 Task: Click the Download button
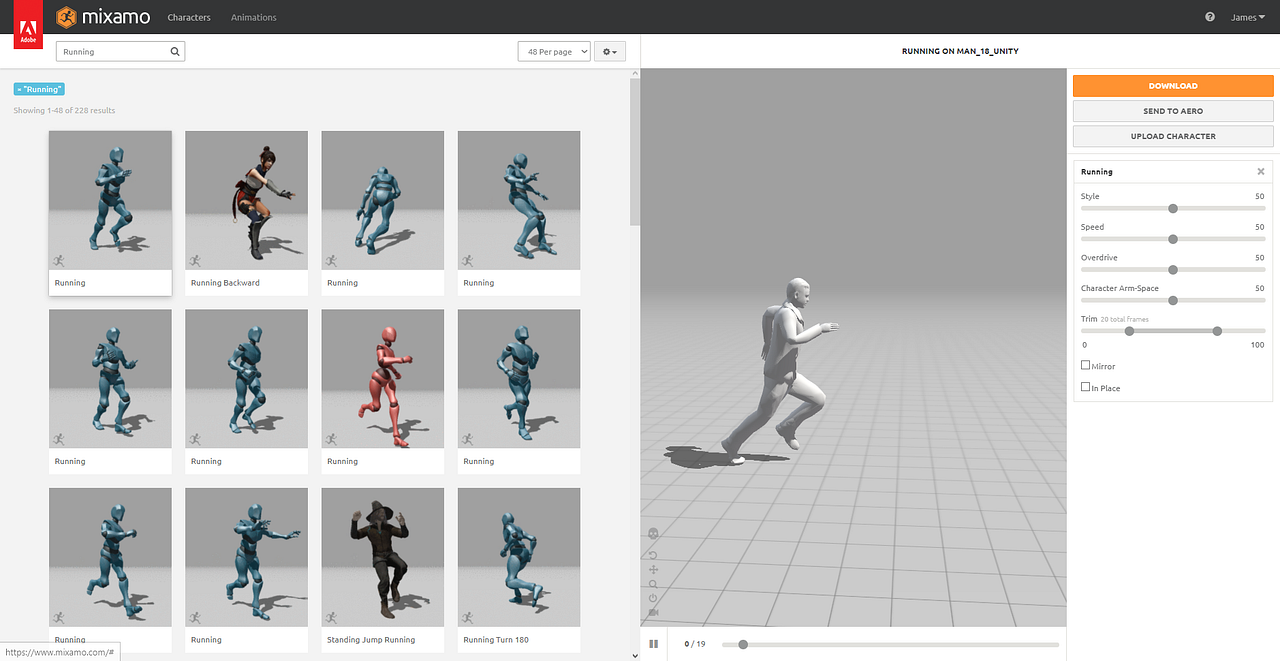click(1172, 86)
